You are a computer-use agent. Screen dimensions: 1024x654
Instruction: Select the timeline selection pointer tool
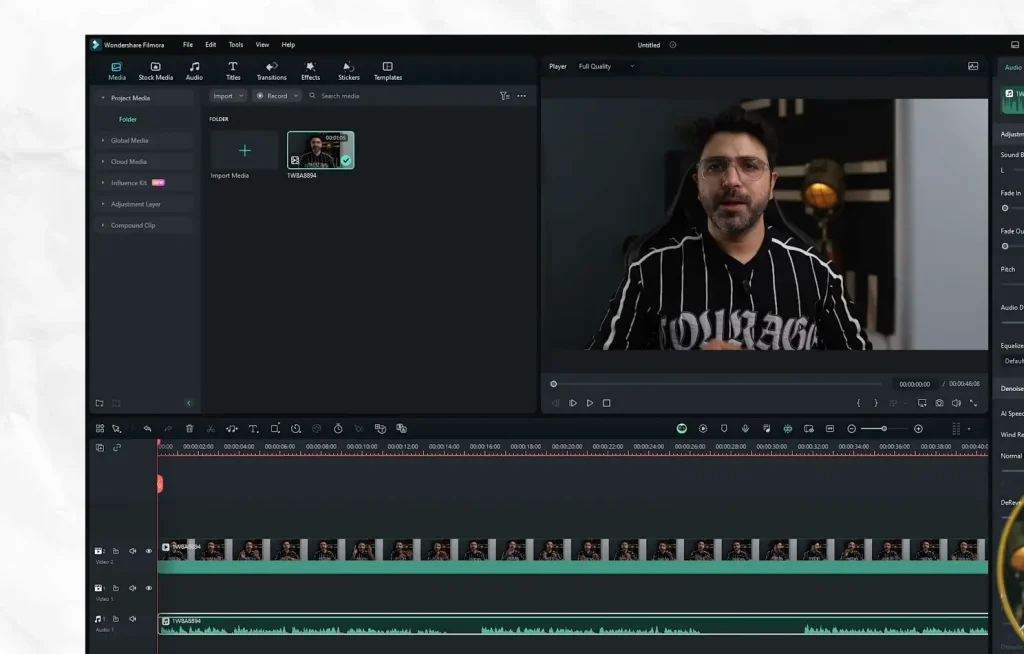point(117,429)
